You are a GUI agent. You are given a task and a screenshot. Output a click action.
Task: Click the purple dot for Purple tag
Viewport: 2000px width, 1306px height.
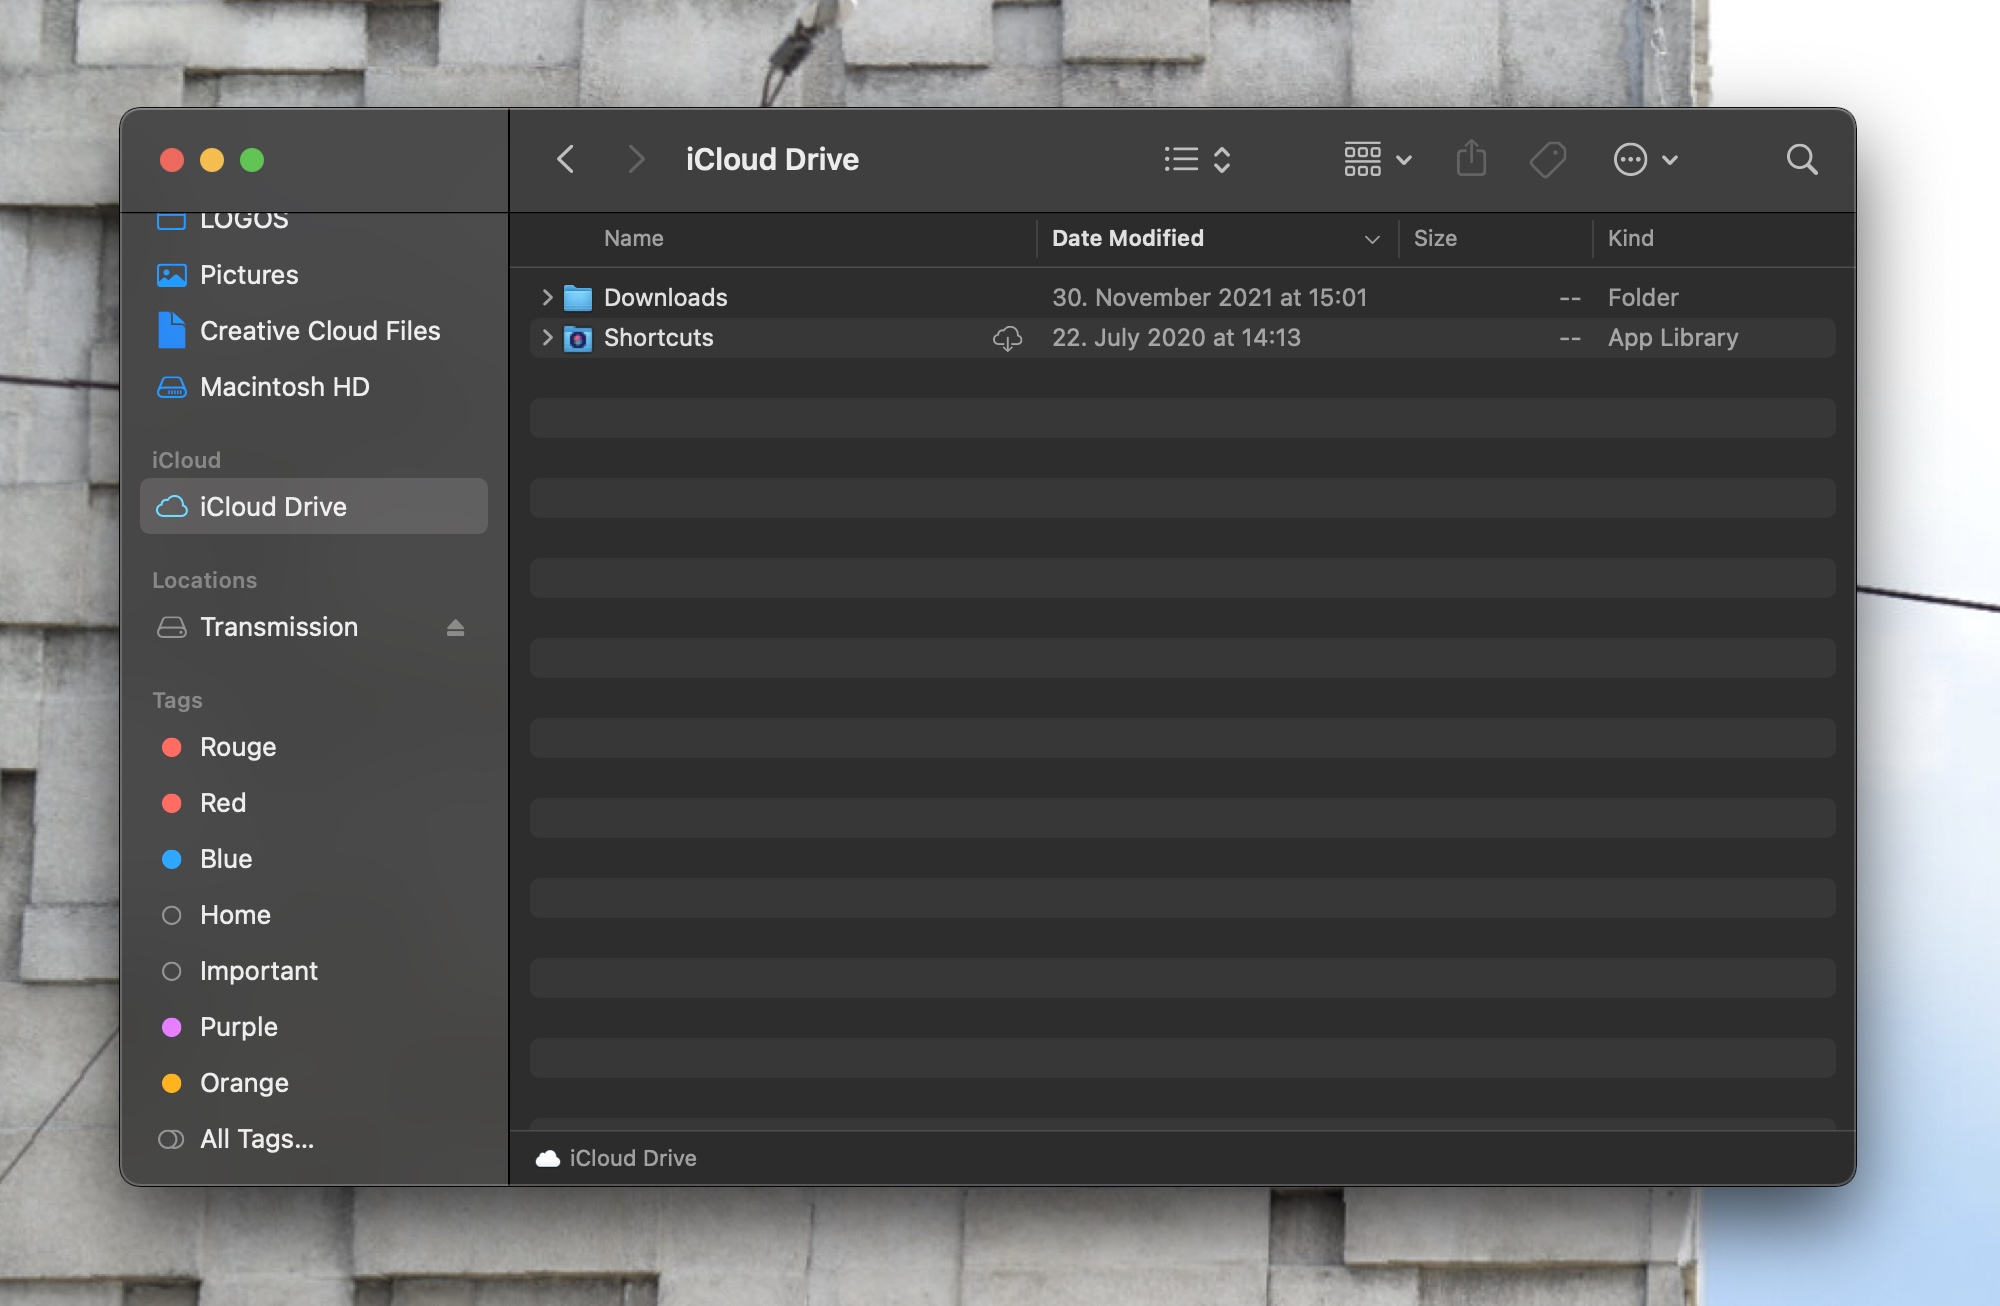172,1027
